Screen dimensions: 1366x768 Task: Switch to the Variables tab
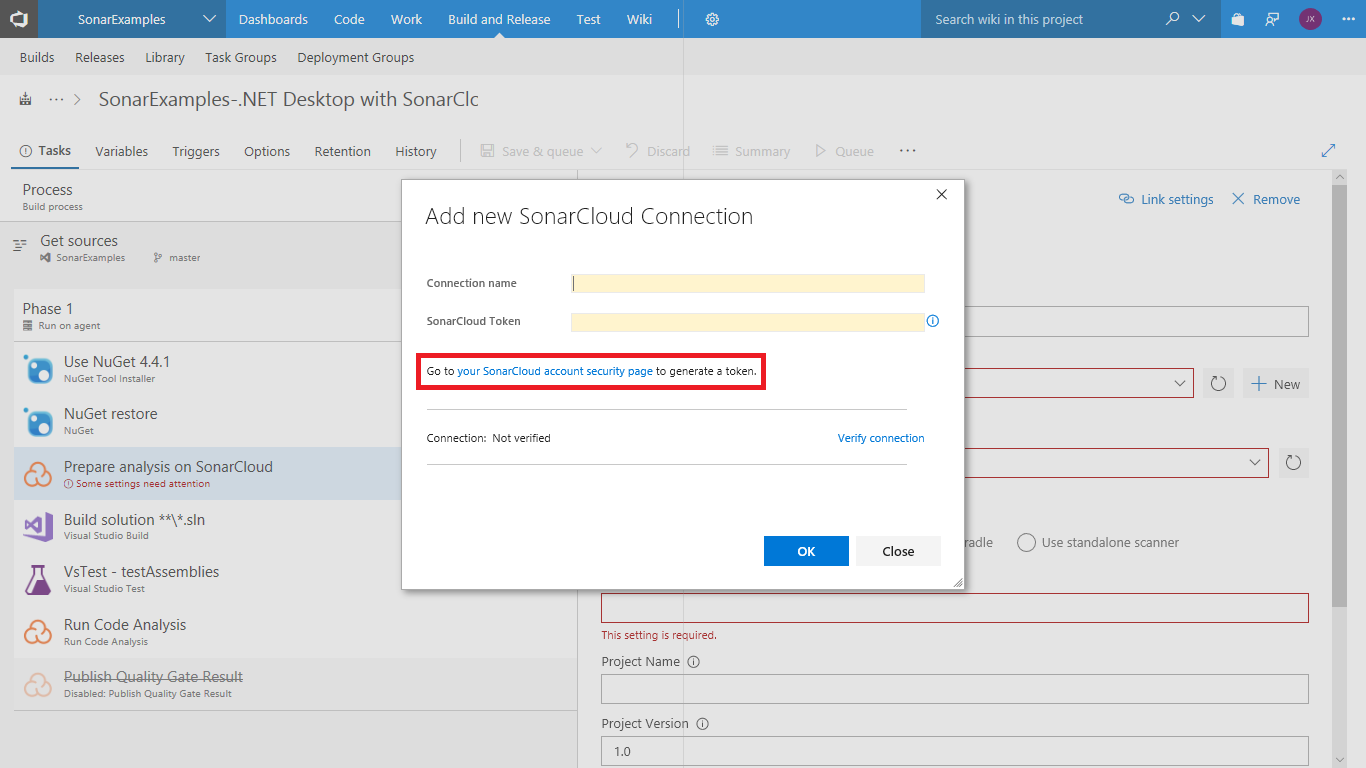coord(122,151)
